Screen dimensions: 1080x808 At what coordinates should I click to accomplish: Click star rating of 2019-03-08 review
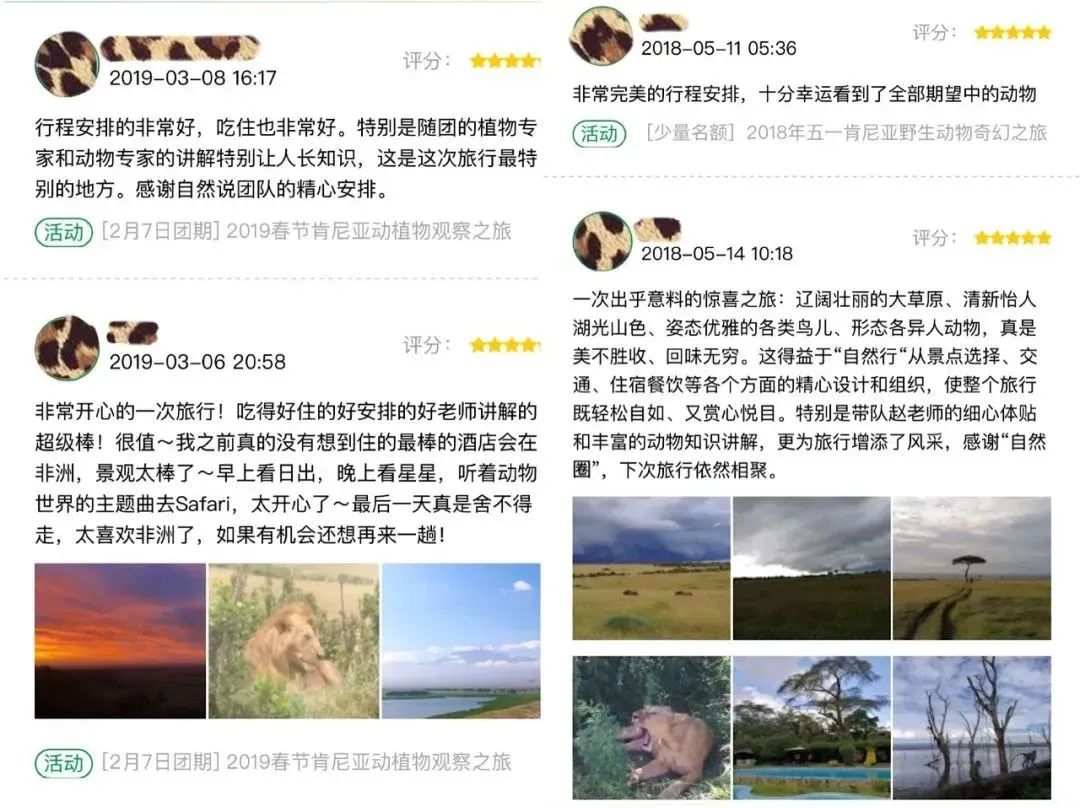pyautogui.click(x=505, y=61)
